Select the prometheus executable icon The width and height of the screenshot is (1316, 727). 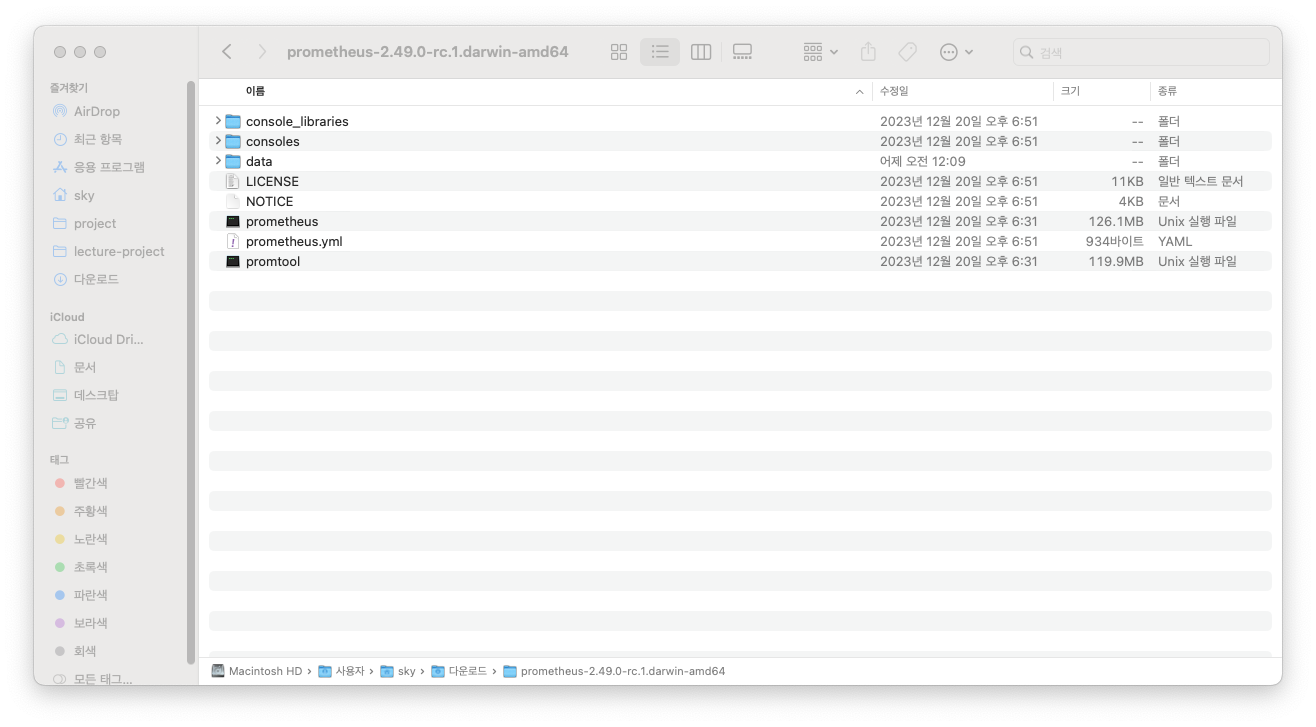coord(233,221)
